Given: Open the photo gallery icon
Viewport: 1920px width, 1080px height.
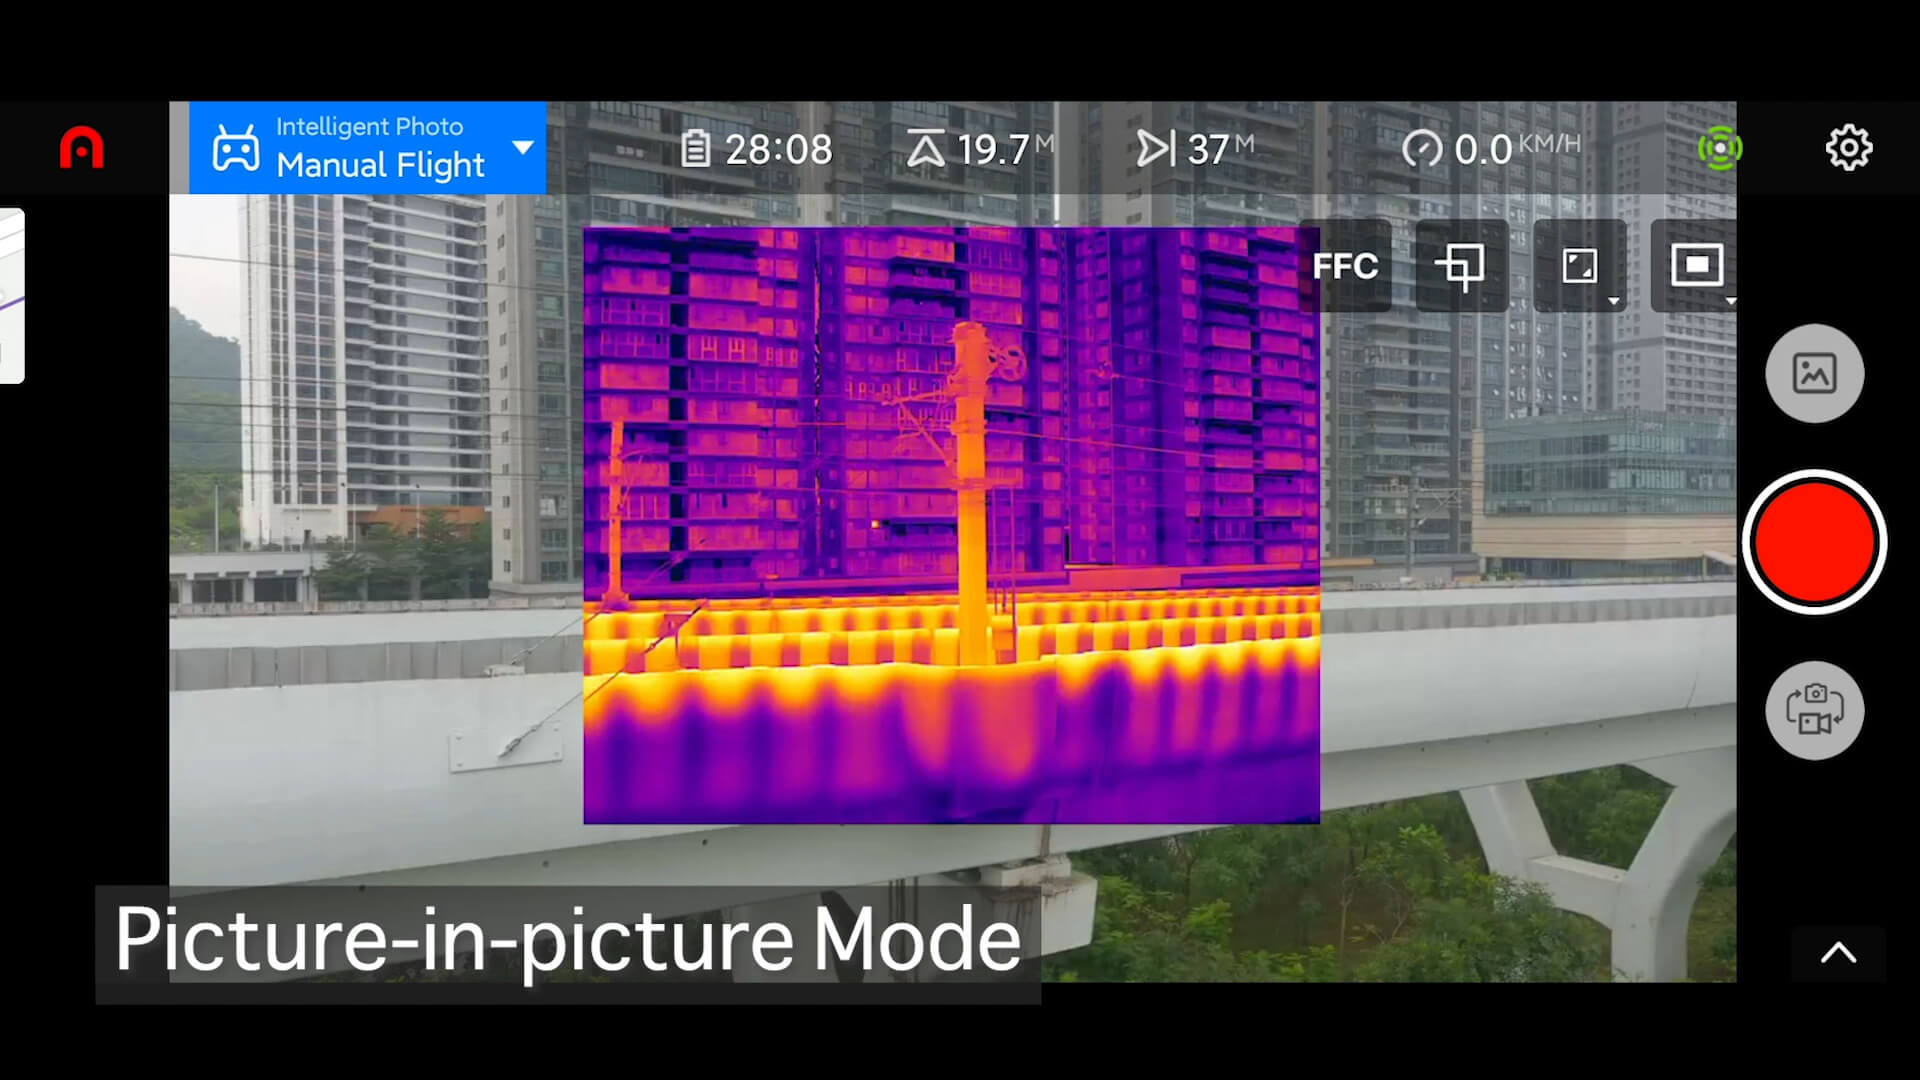Looking at the screenshot, I should 1816,373.
